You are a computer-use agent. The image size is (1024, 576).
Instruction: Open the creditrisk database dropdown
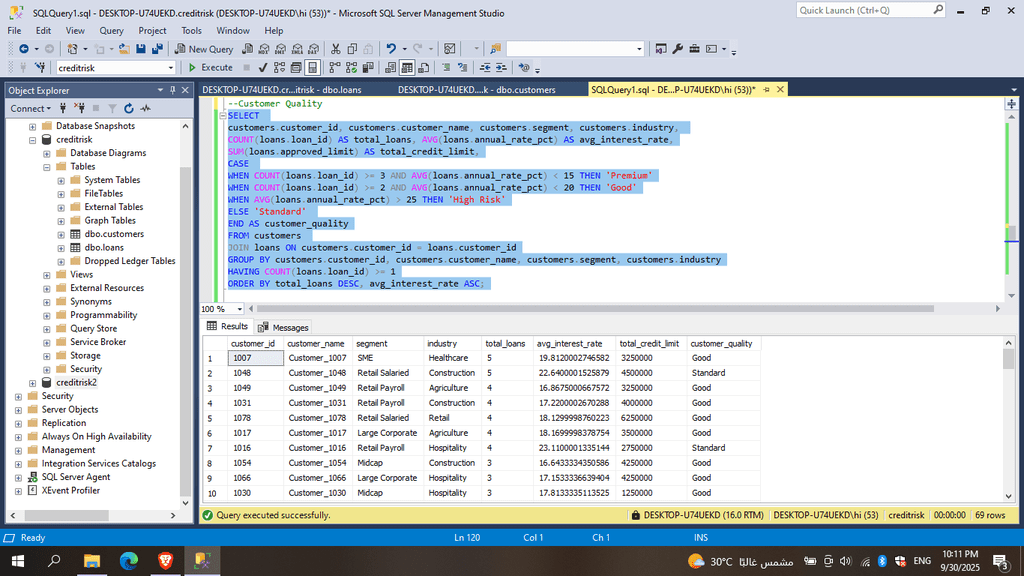(169, 67)
